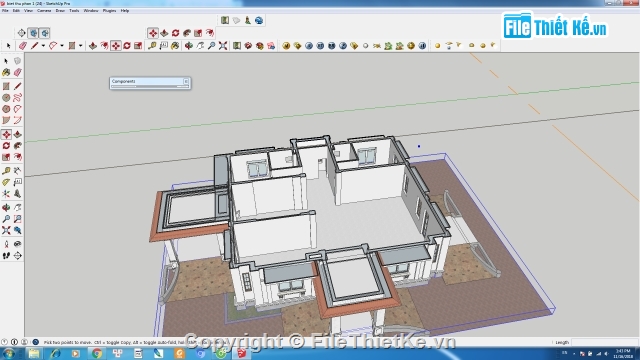Click the Photo Textures icon
This screenshot has width=640, height=360.
(248, 20)
